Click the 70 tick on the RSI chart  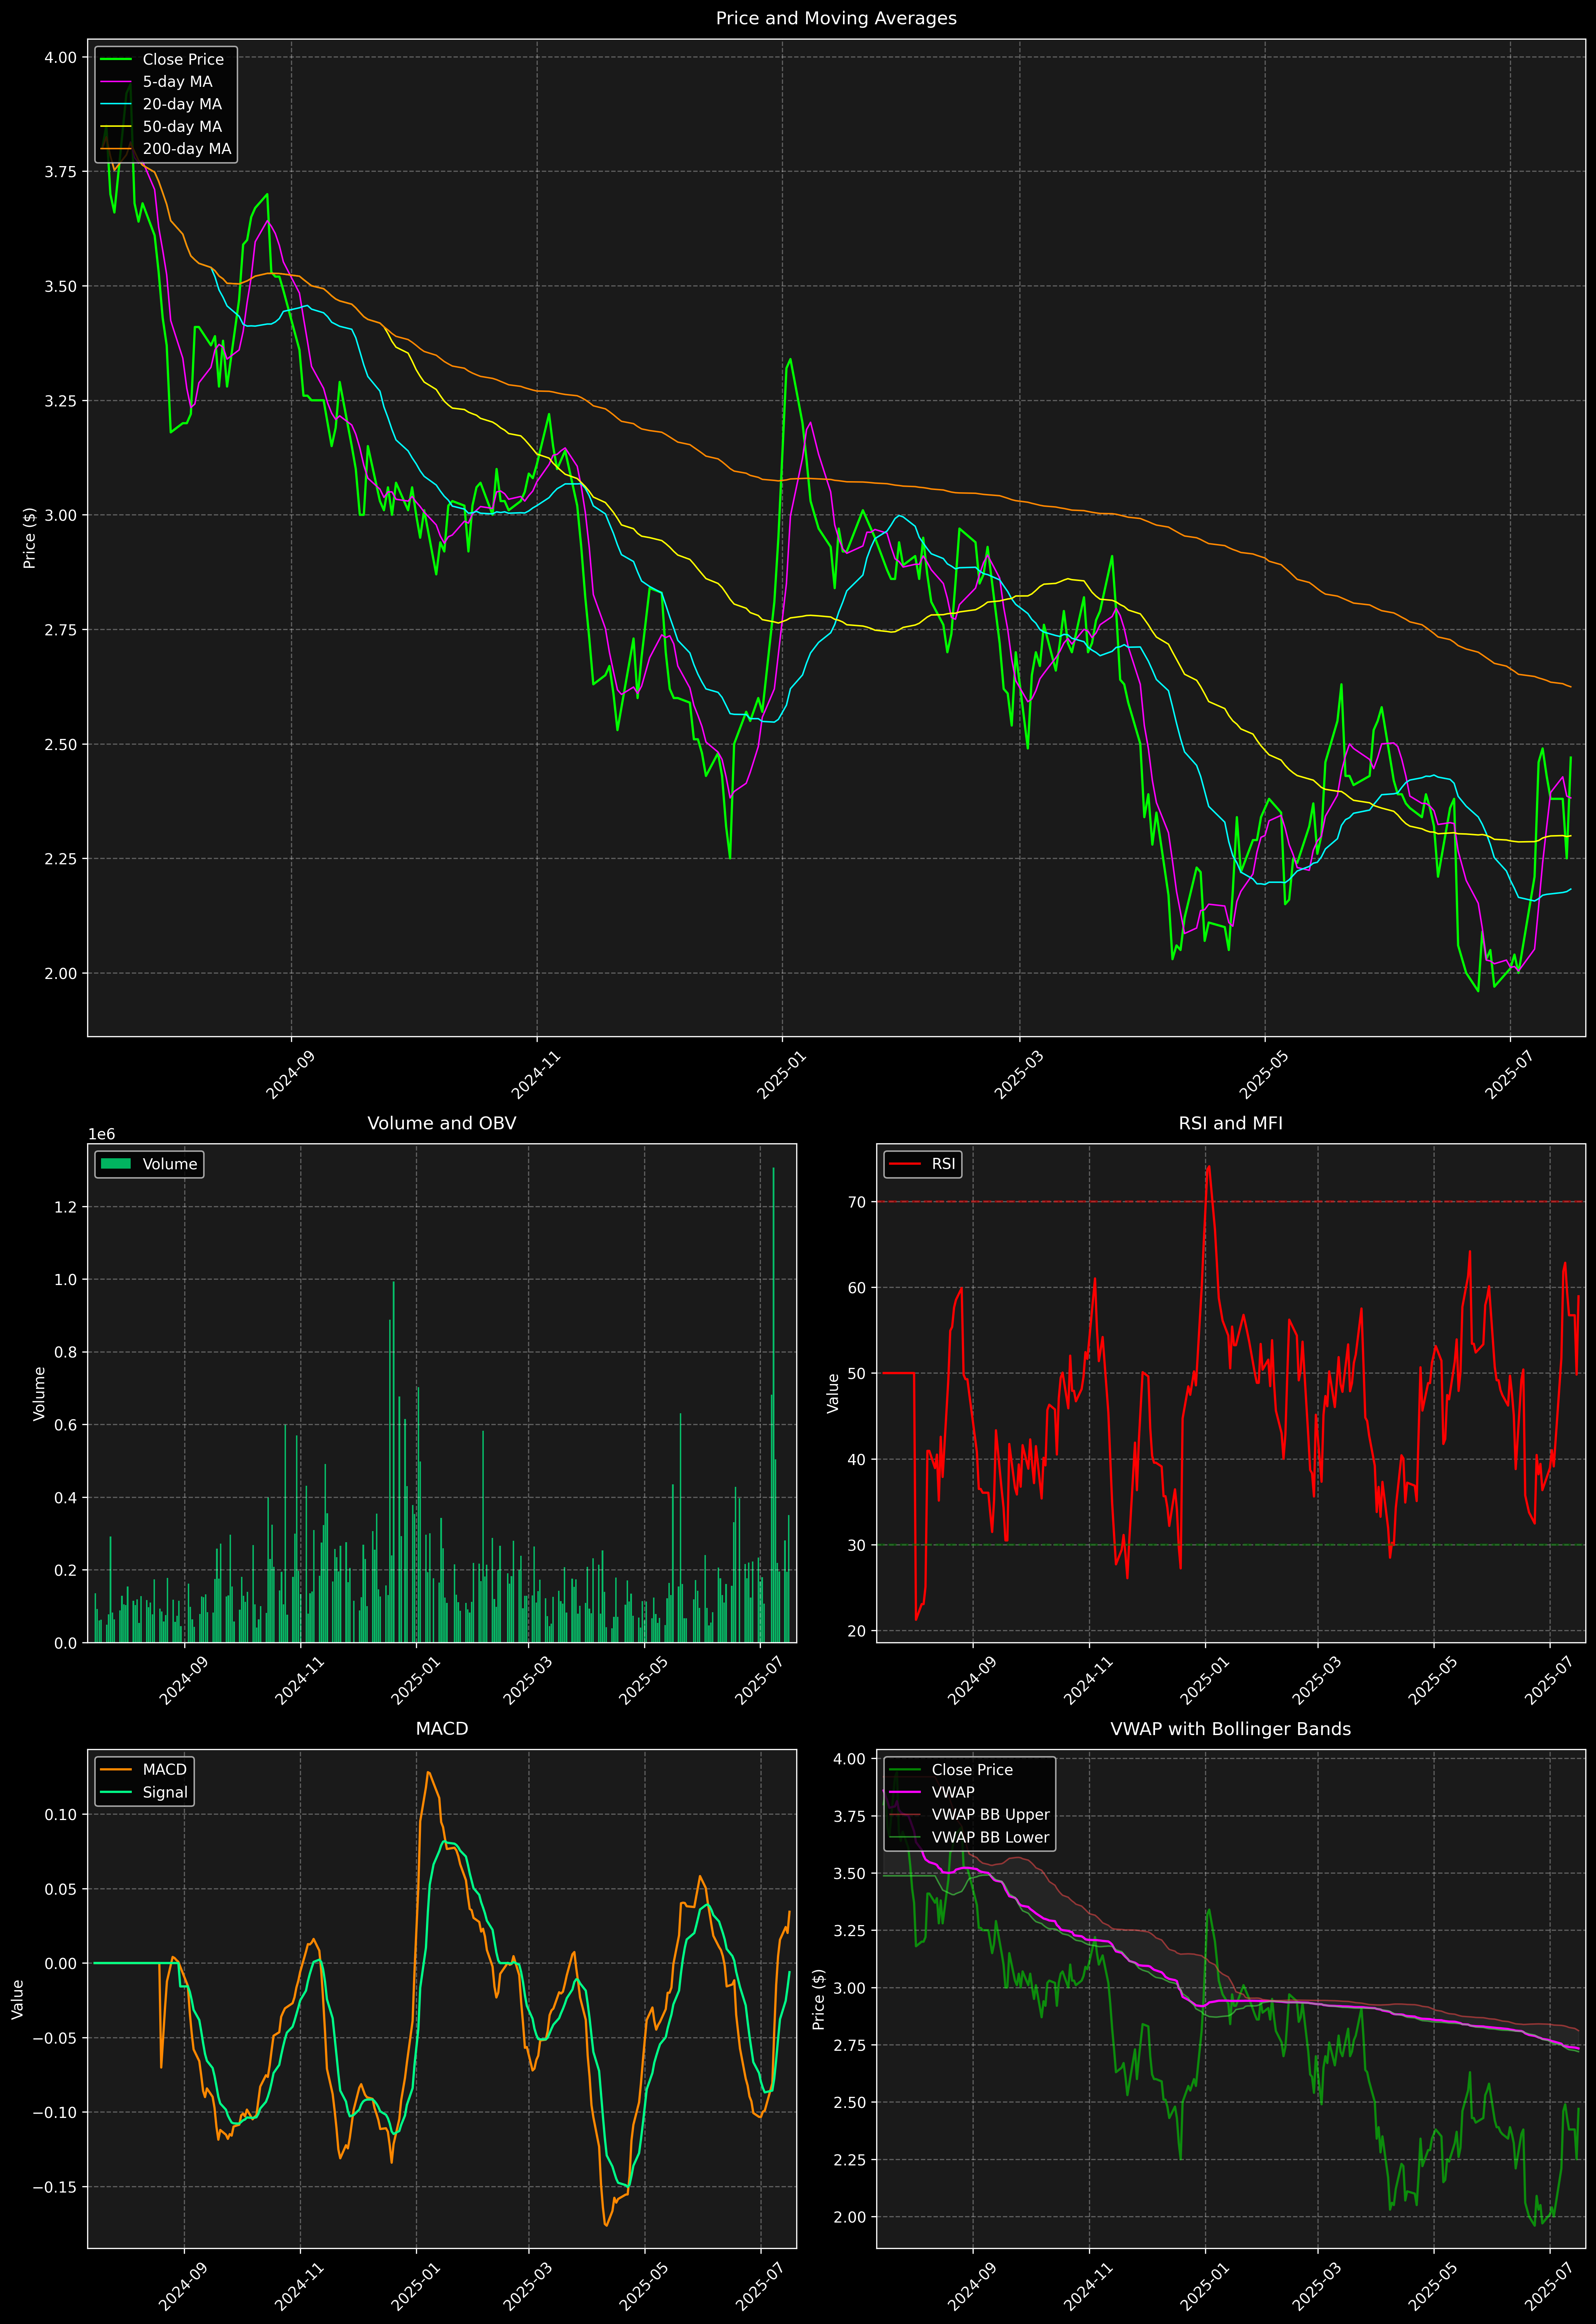tap(857, 1202)
